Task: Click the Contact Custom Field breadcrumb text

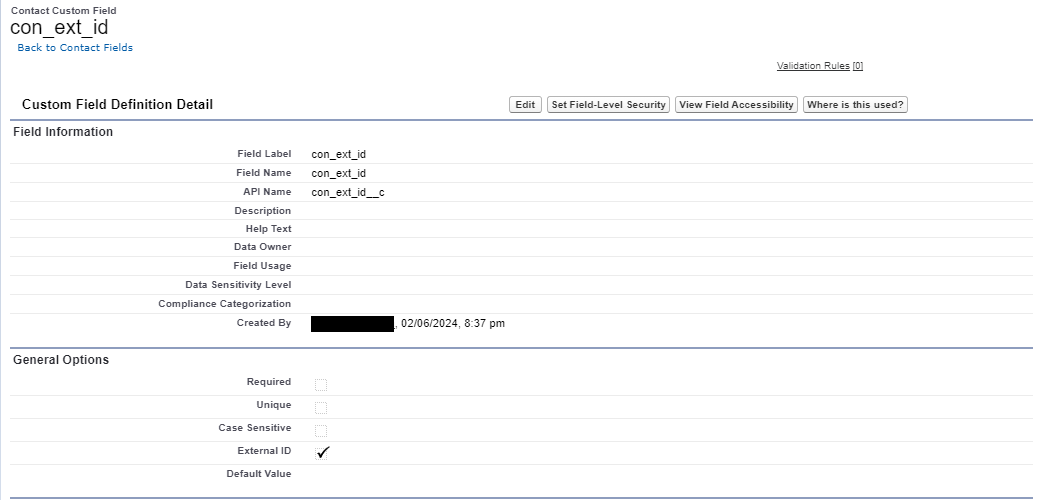Action: point(63,11)
